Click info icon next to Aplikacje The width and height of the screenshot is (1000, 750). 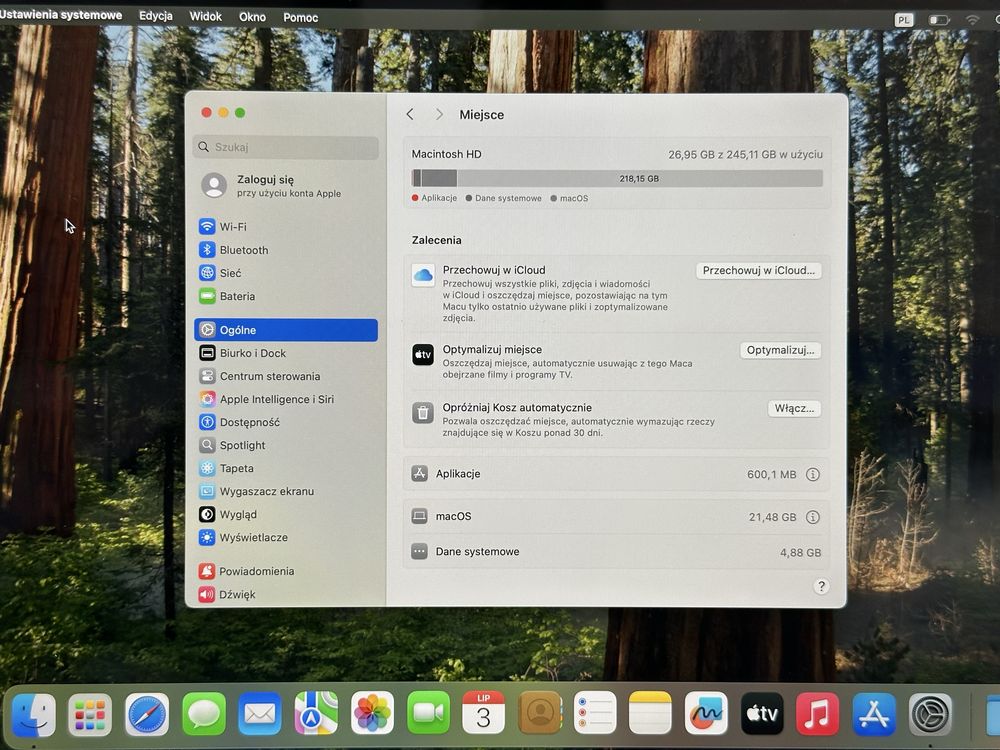(812, 474)
